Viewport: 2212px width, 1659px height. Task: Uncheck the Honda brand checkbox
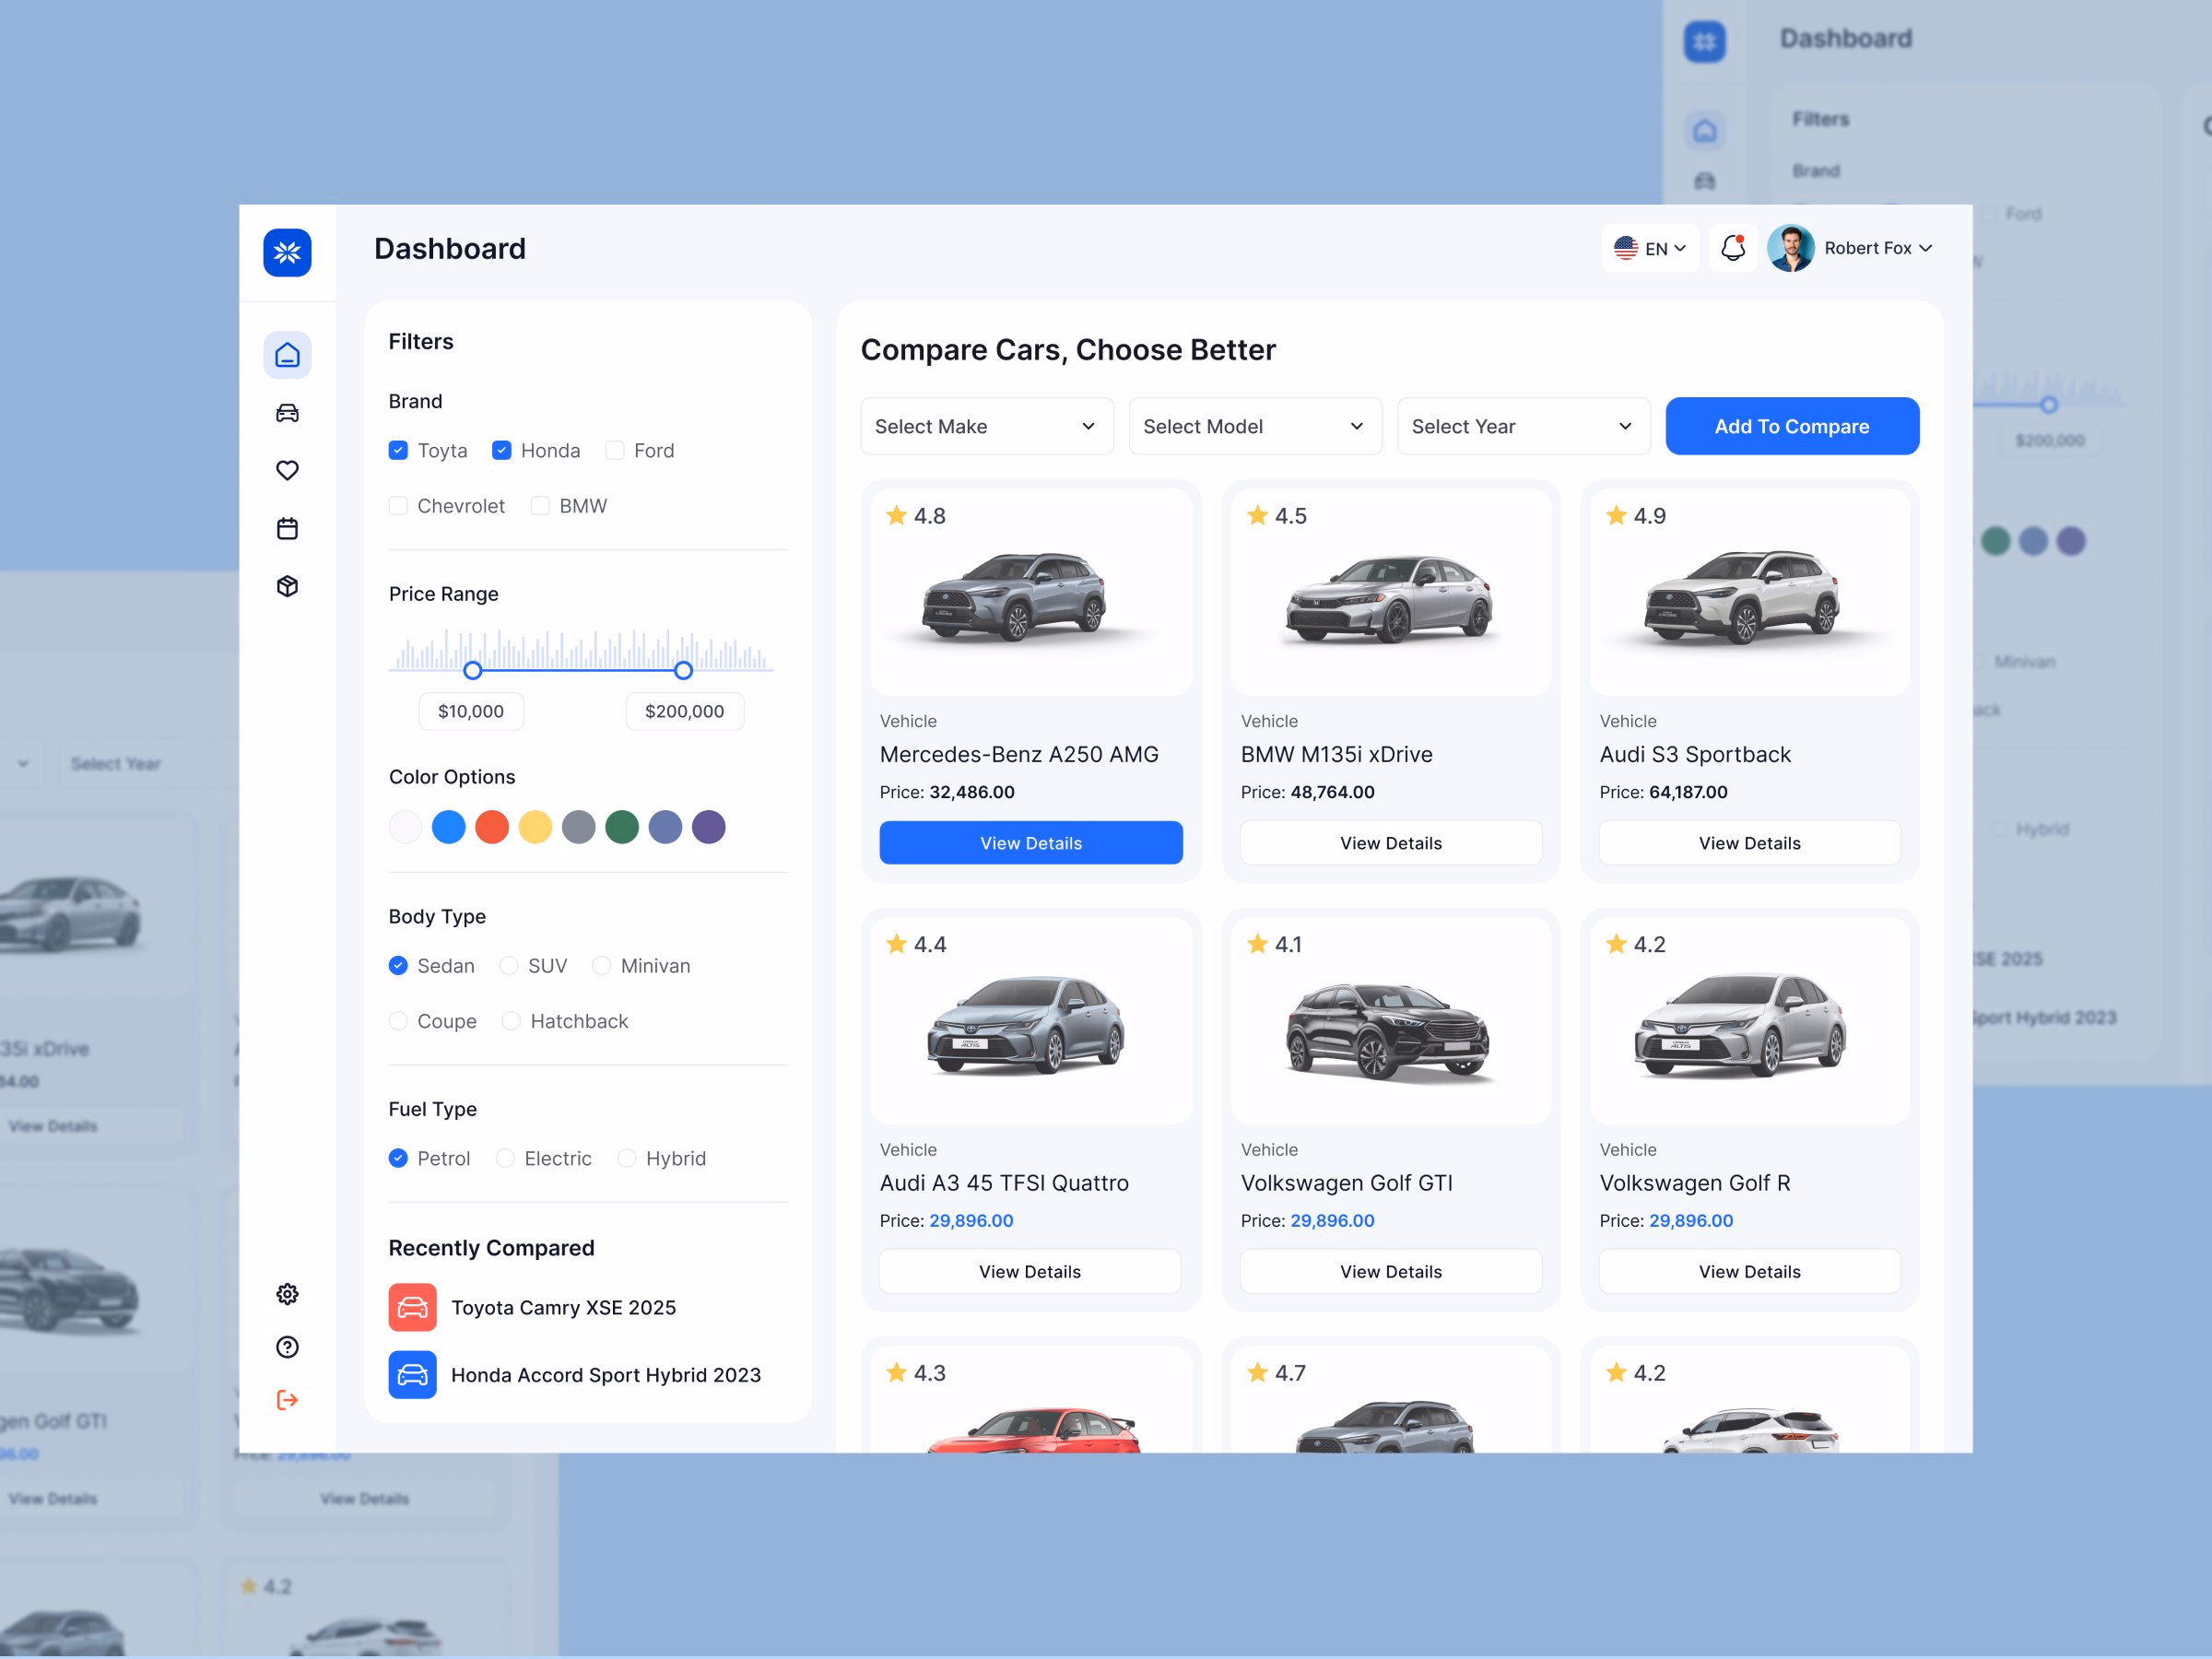[502, 450]
